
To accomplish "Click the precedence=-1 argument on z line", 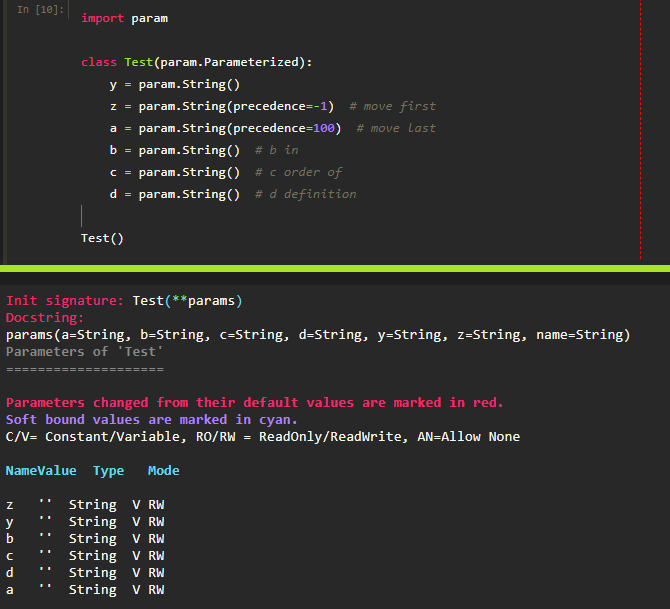I will pyautogui.click(x=279, y=106).
